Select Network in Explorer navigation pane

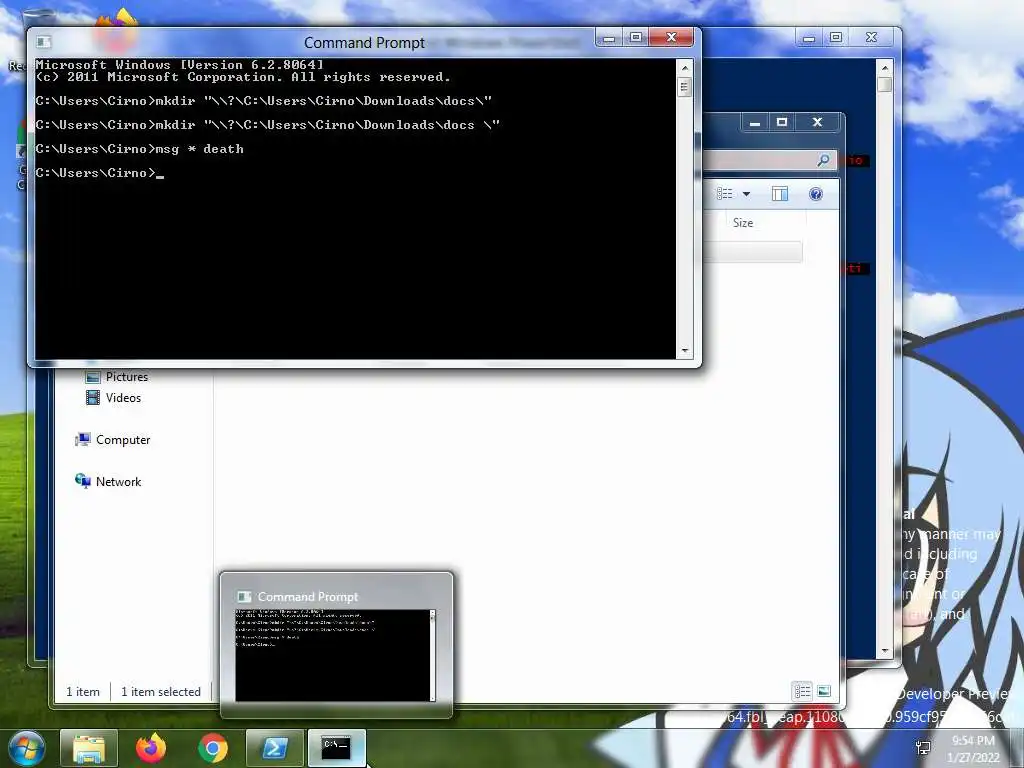(x=108, y=481)
